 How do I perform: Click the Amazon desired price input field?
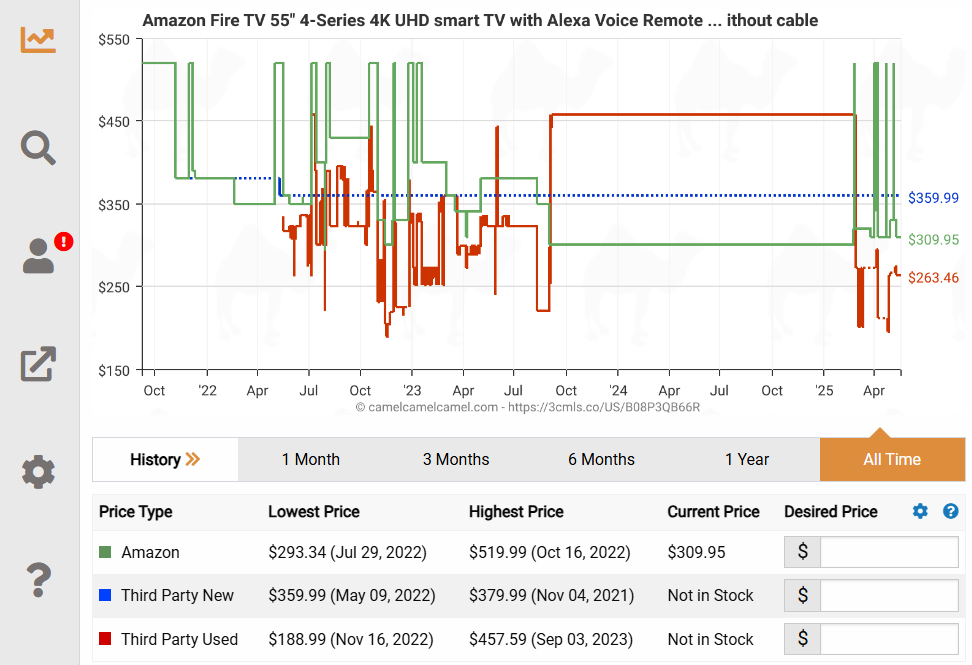tap(888, 552)
